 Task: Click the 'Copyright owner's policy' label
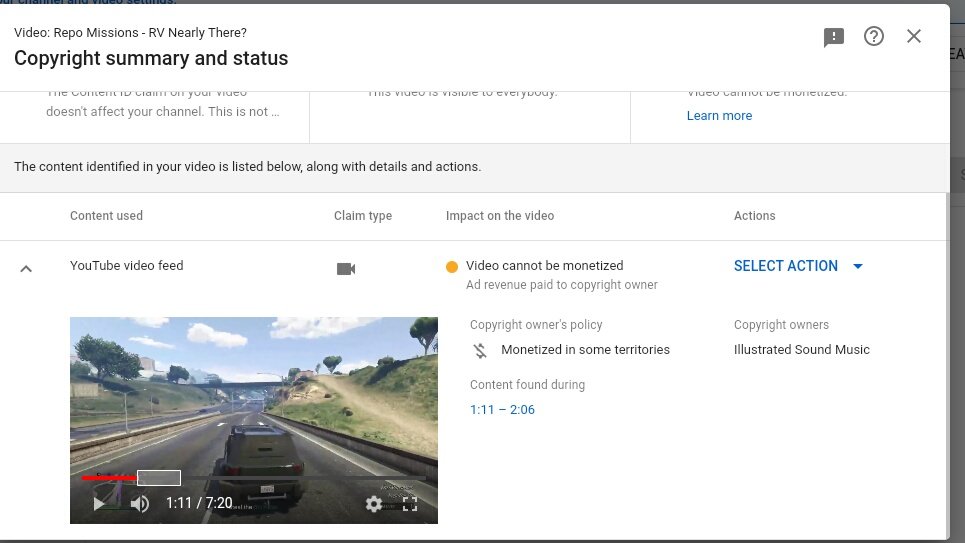536,325
